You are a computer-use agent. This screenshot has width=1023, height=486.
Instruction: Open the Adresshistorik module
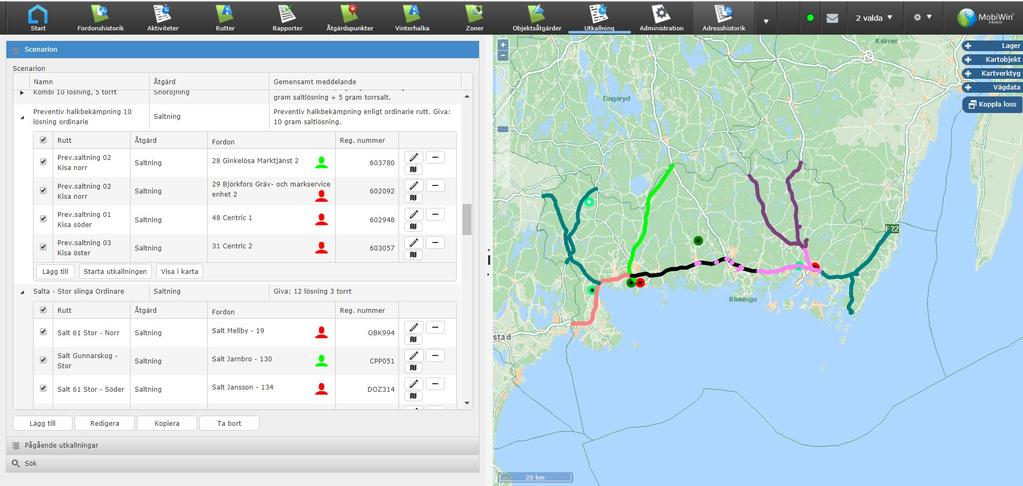click(x=724, y=18)
